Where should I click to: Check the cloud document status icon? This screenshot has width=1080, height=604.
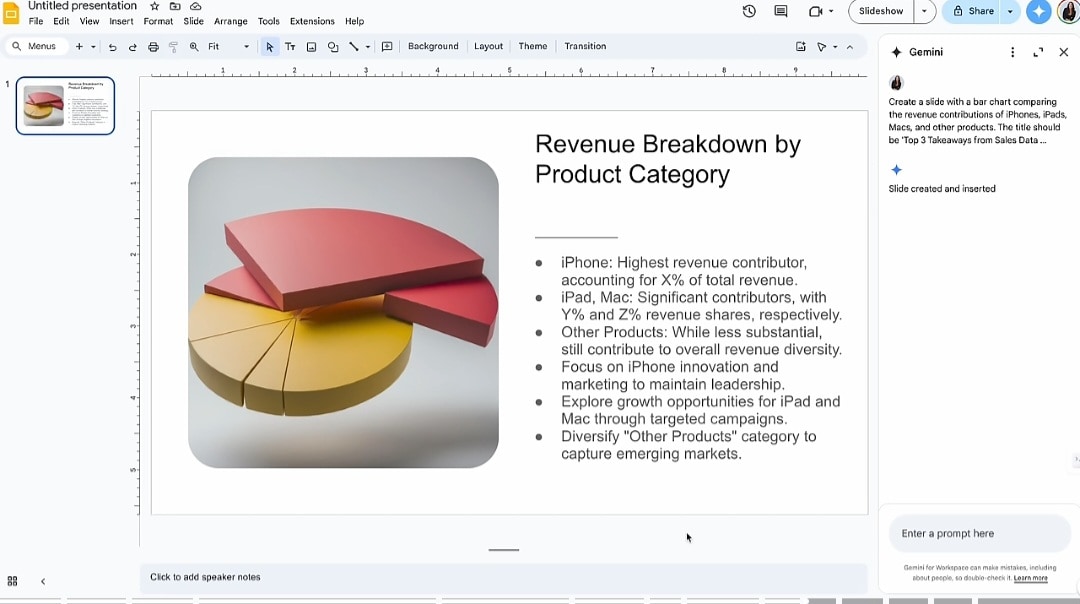[196, 6]
